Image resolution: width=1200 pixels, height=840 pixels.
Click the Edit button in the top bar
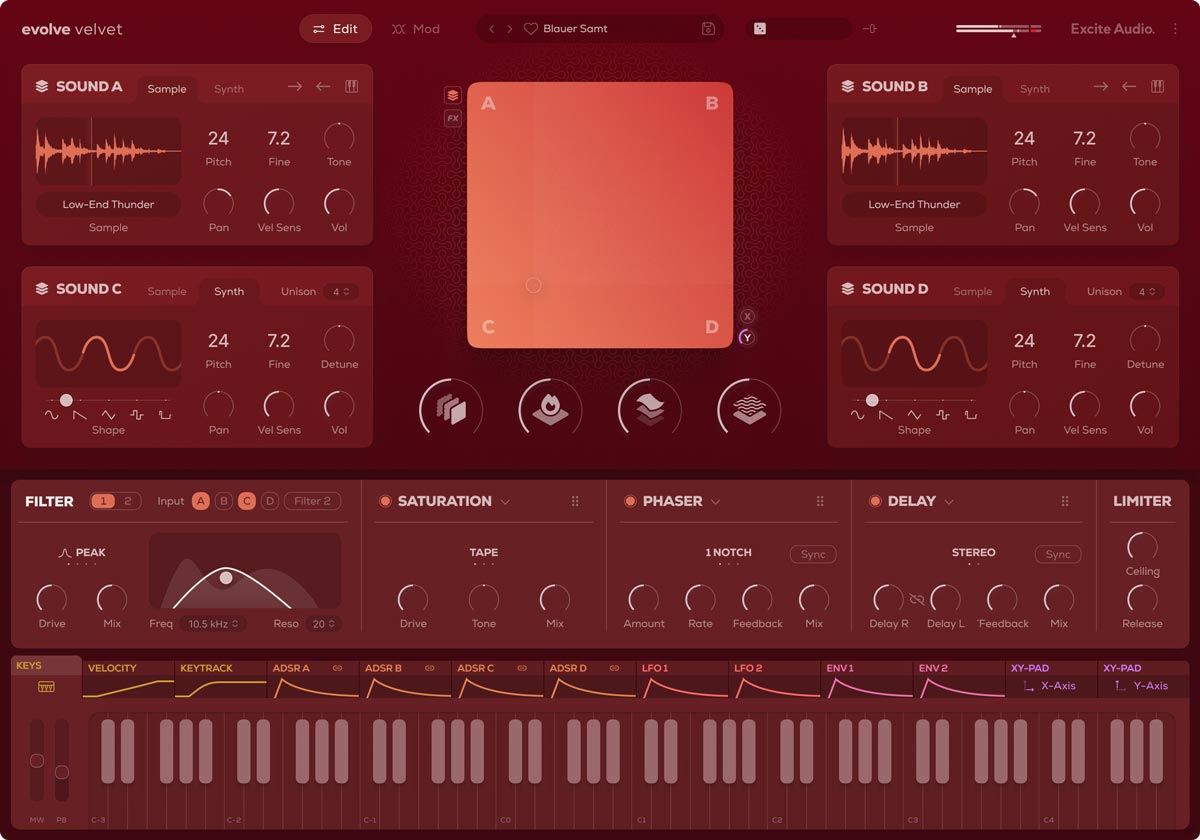(335, 29)
